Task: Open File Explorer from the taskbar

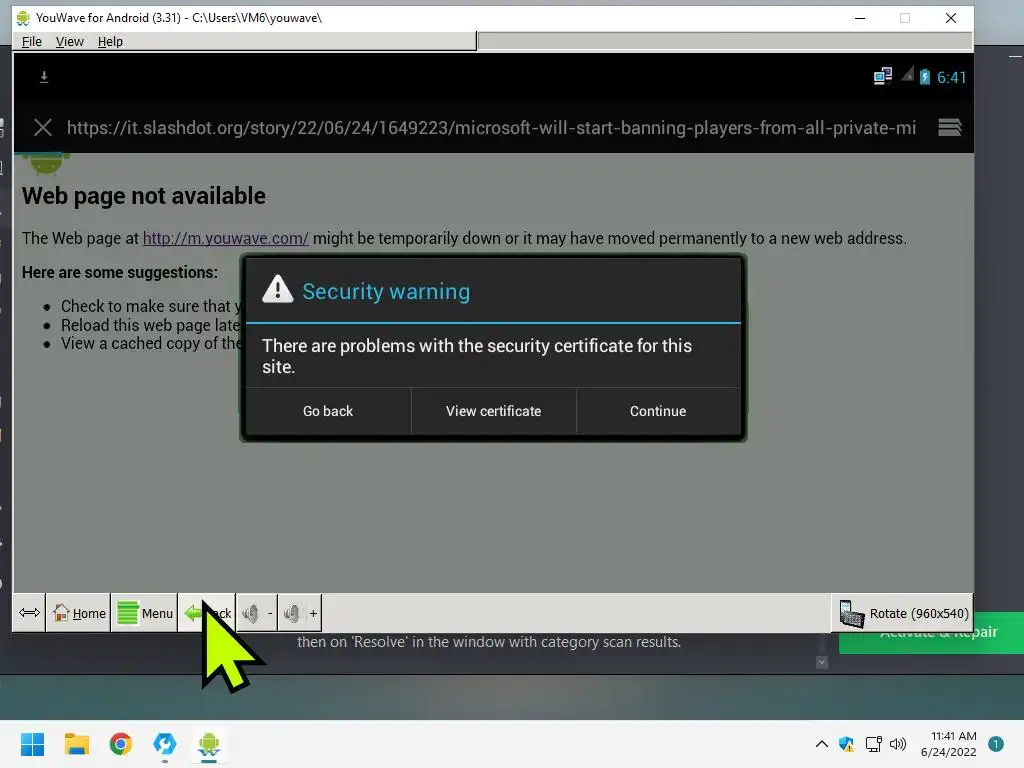Action: (x=76, y=744)
